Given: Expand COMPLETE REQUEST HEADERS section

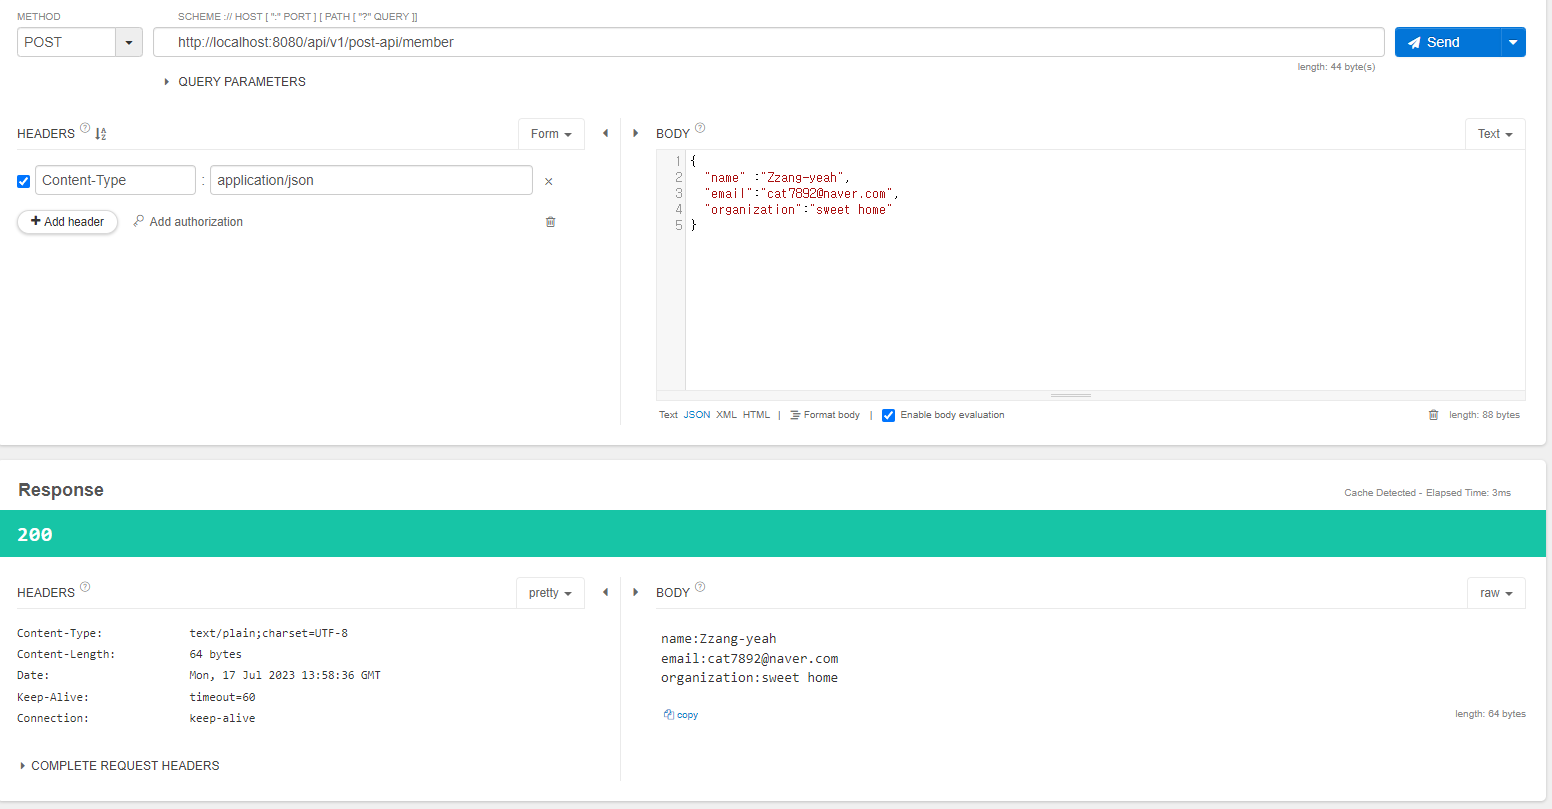Looking at the screenshot, I should coord(120,766).
